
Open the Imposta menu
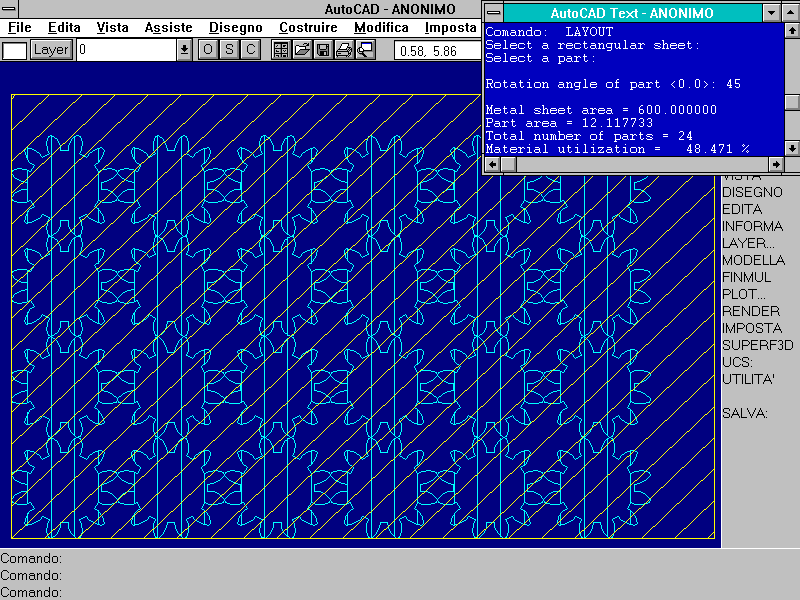click(x=451, y=28)
